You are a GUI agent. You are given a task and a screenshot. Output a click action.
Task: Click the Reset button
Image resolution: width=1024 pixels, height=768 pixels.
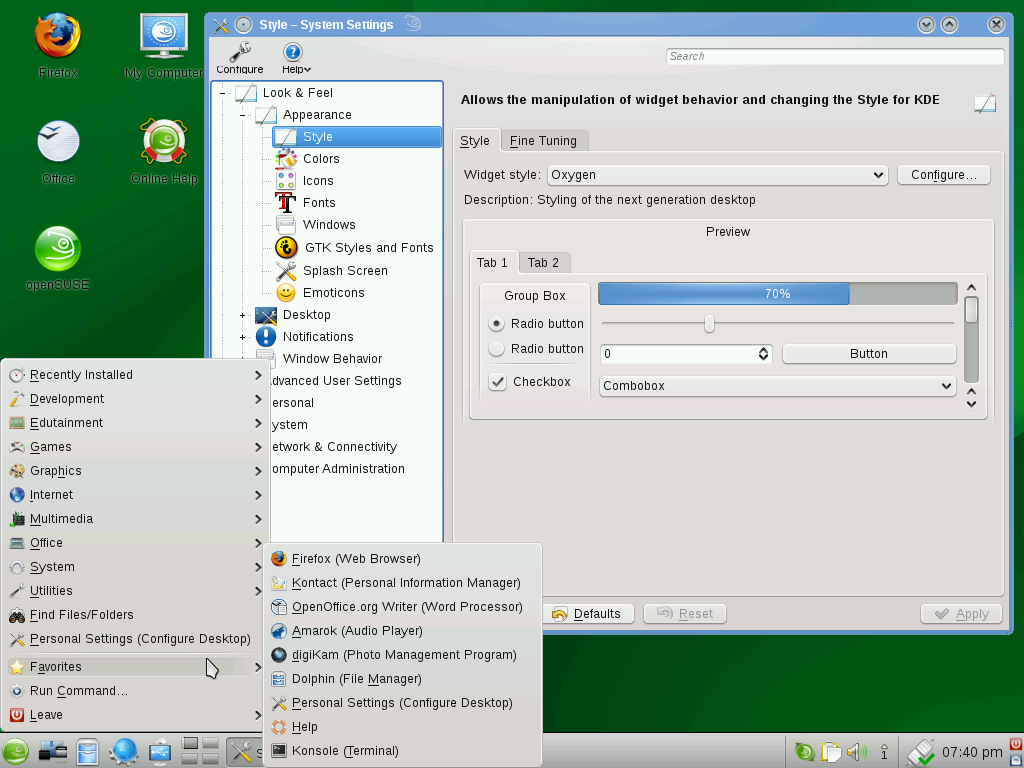[x=685, y=614]
